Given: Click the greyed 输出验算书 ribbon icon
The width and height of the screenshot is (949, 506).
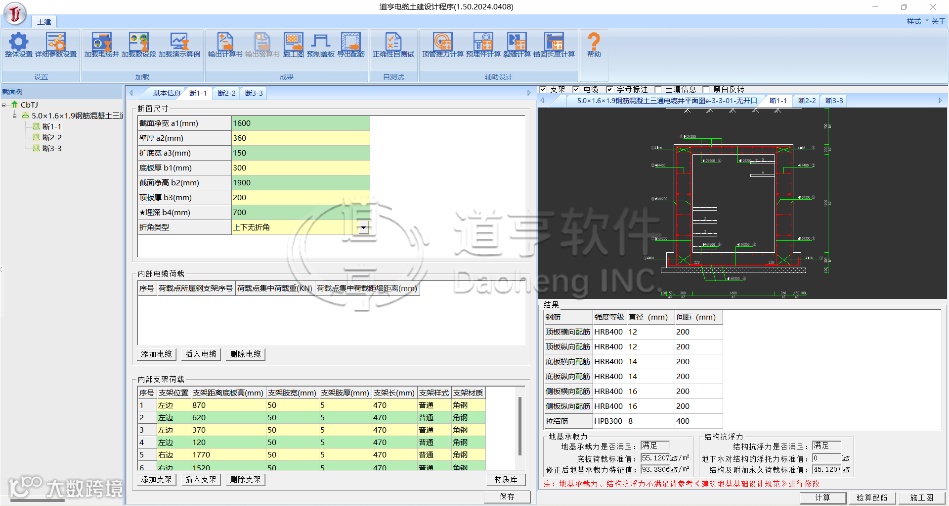Looking at the screenshot, I should (262, 45).
